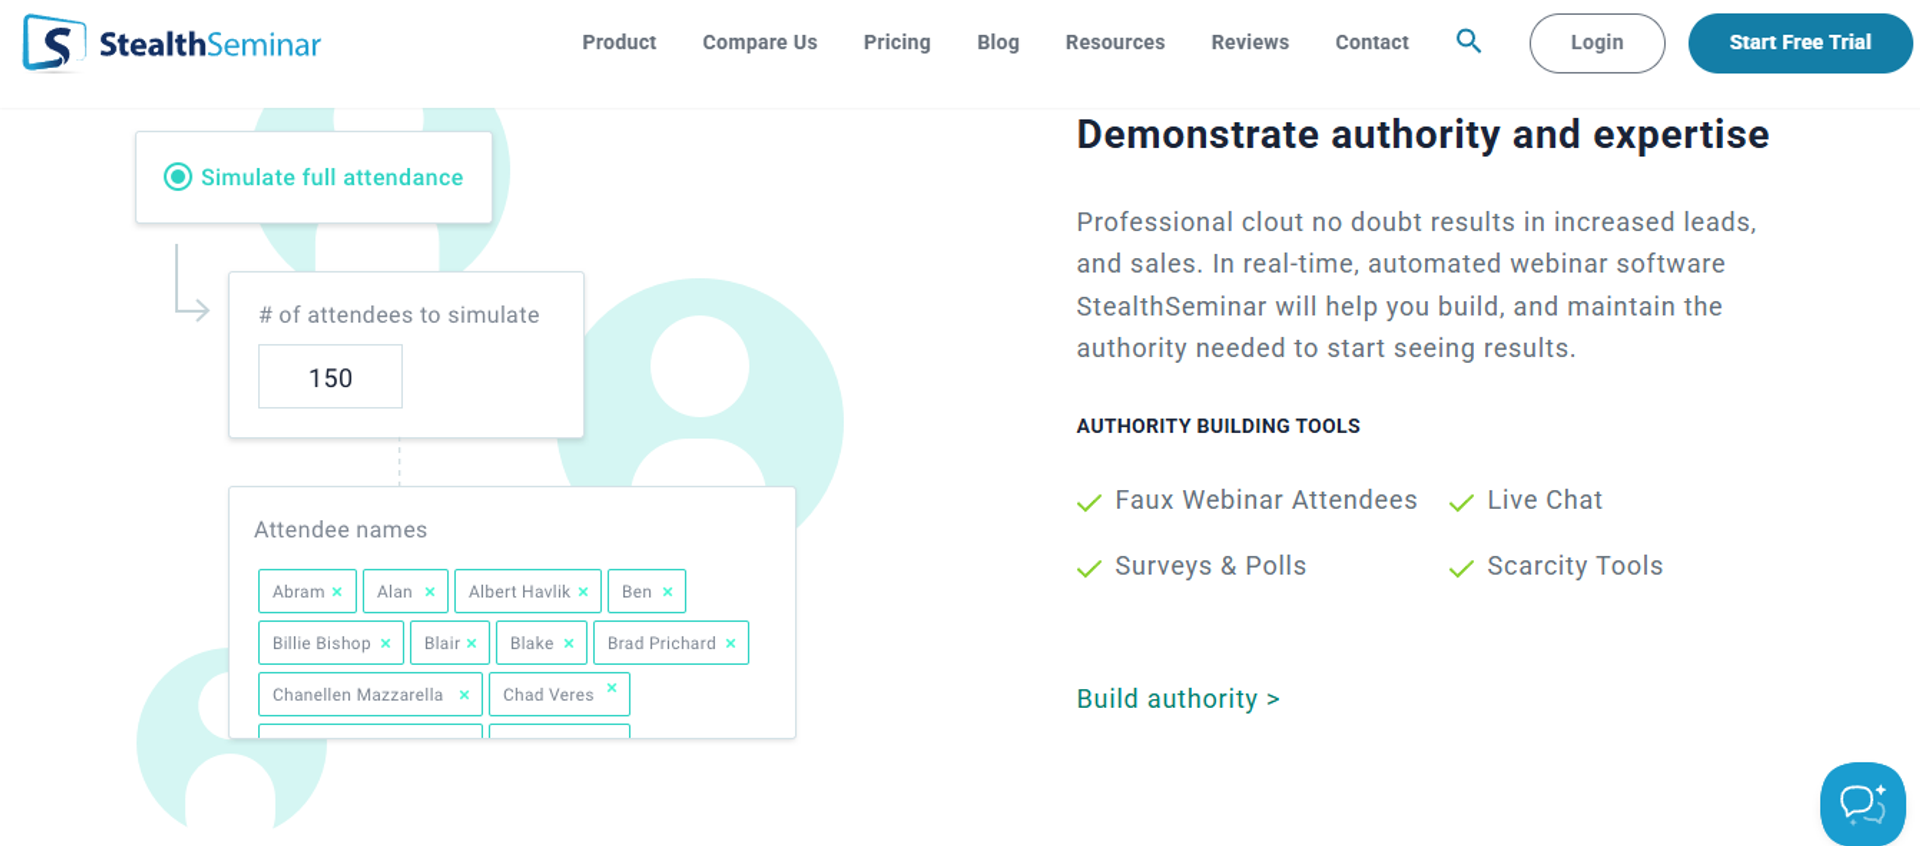Click the StealthSeminar logo
1920x846 pixels.
point(172,43)
